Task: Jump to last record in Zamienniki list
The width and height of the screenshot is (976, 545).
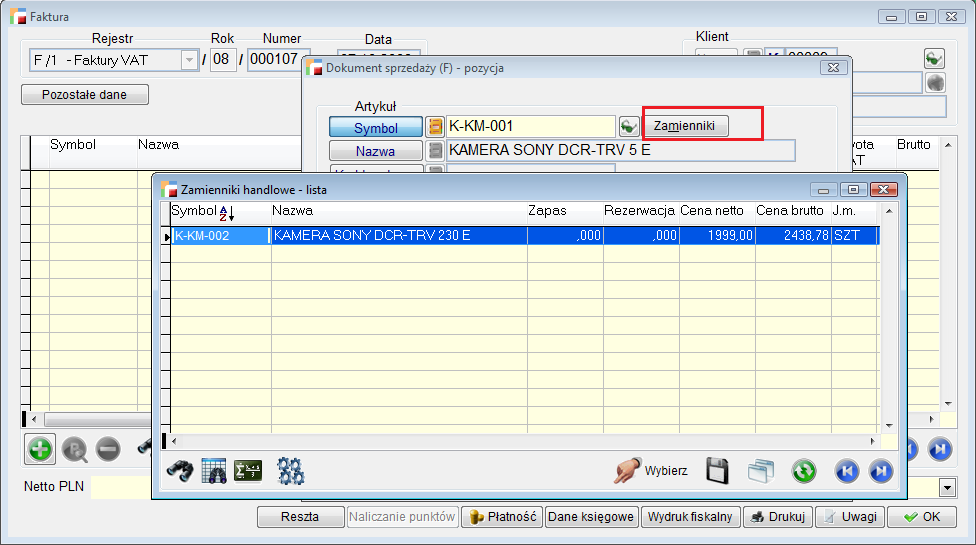Action: pos(880,471)
